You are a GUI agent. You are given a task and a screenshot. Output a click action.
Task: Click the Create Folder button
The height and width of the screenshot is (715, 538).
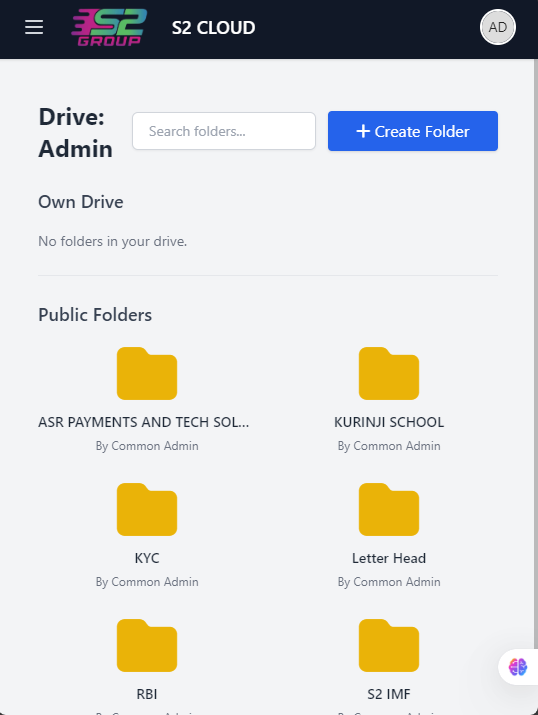(x=413, y=131)
